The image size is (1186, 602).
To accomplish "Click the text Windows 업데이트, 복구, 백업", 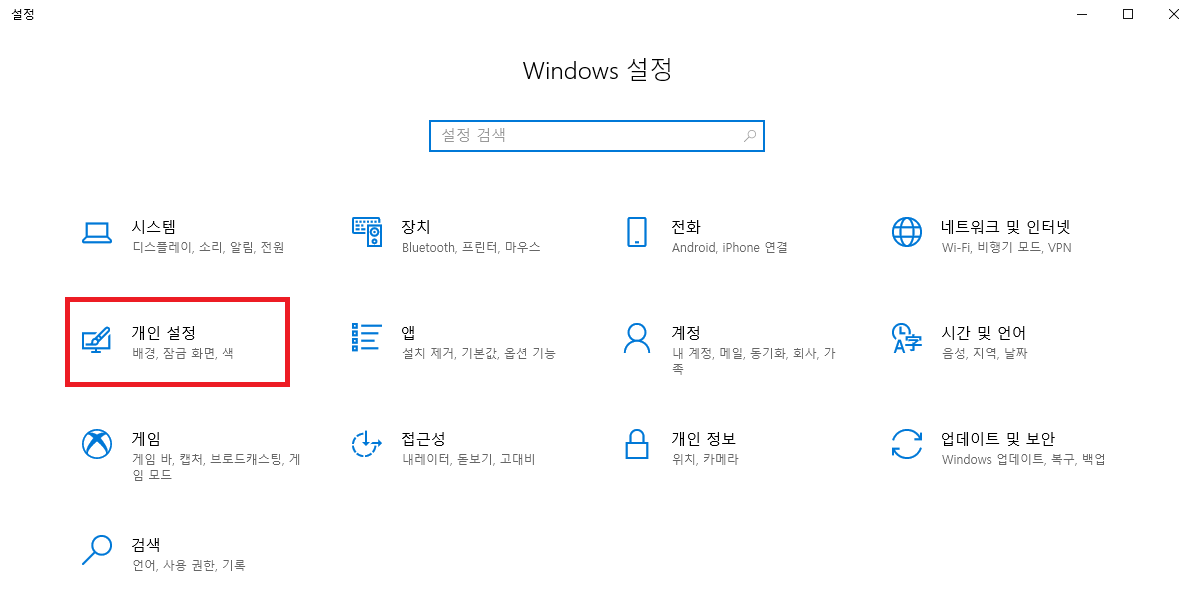I will click(x=1023, y=459).
